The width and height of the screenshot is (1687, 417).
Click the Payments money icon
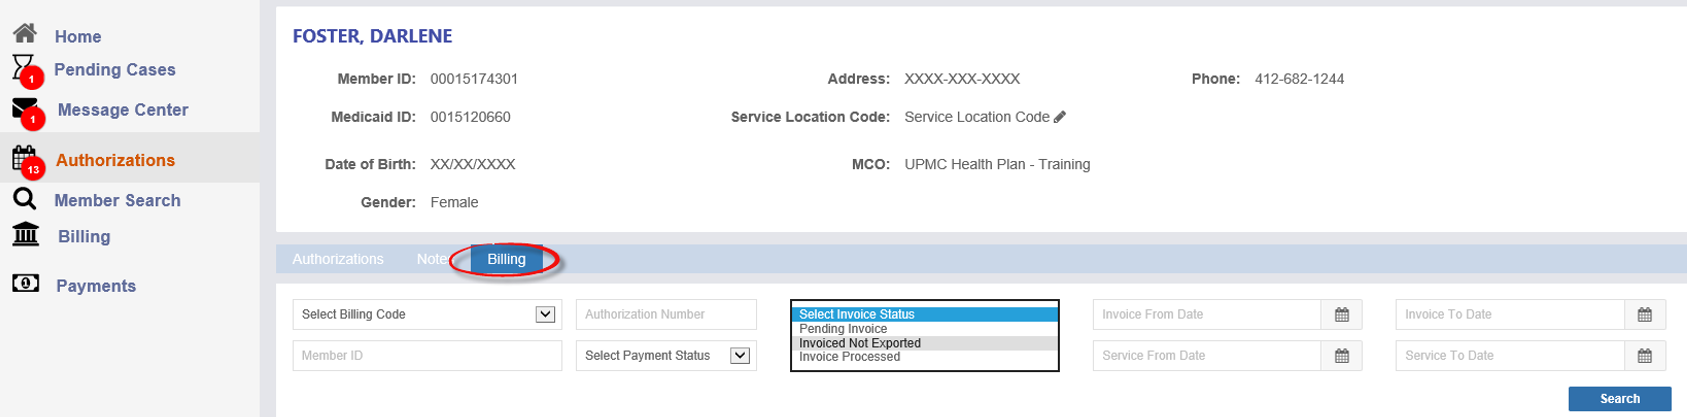point(25,283)
